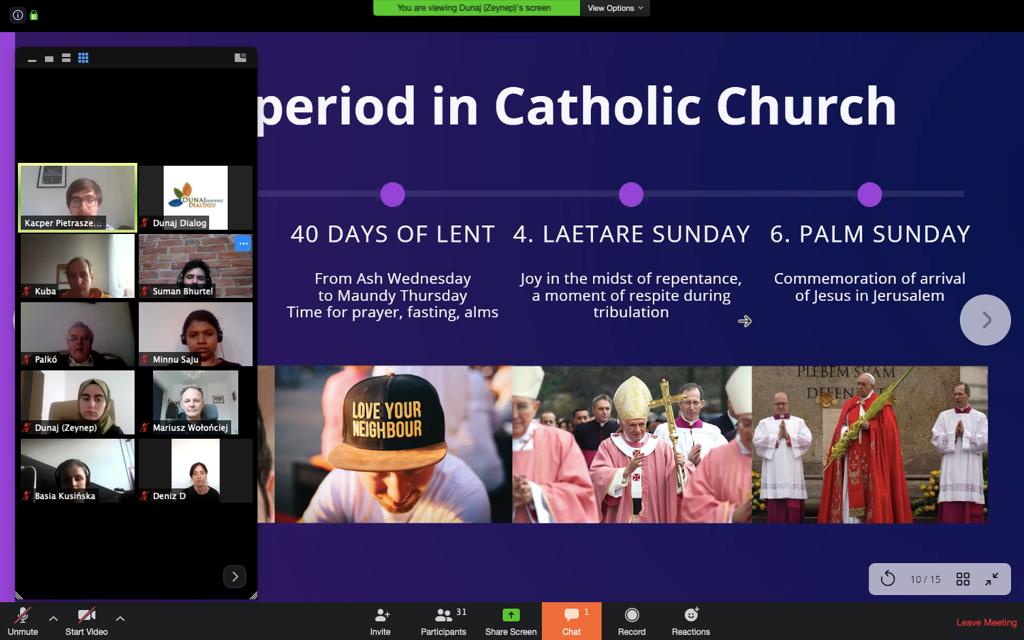Open the Chat panel
This screenshot has height=640, width=1024.
pos(571,621)
